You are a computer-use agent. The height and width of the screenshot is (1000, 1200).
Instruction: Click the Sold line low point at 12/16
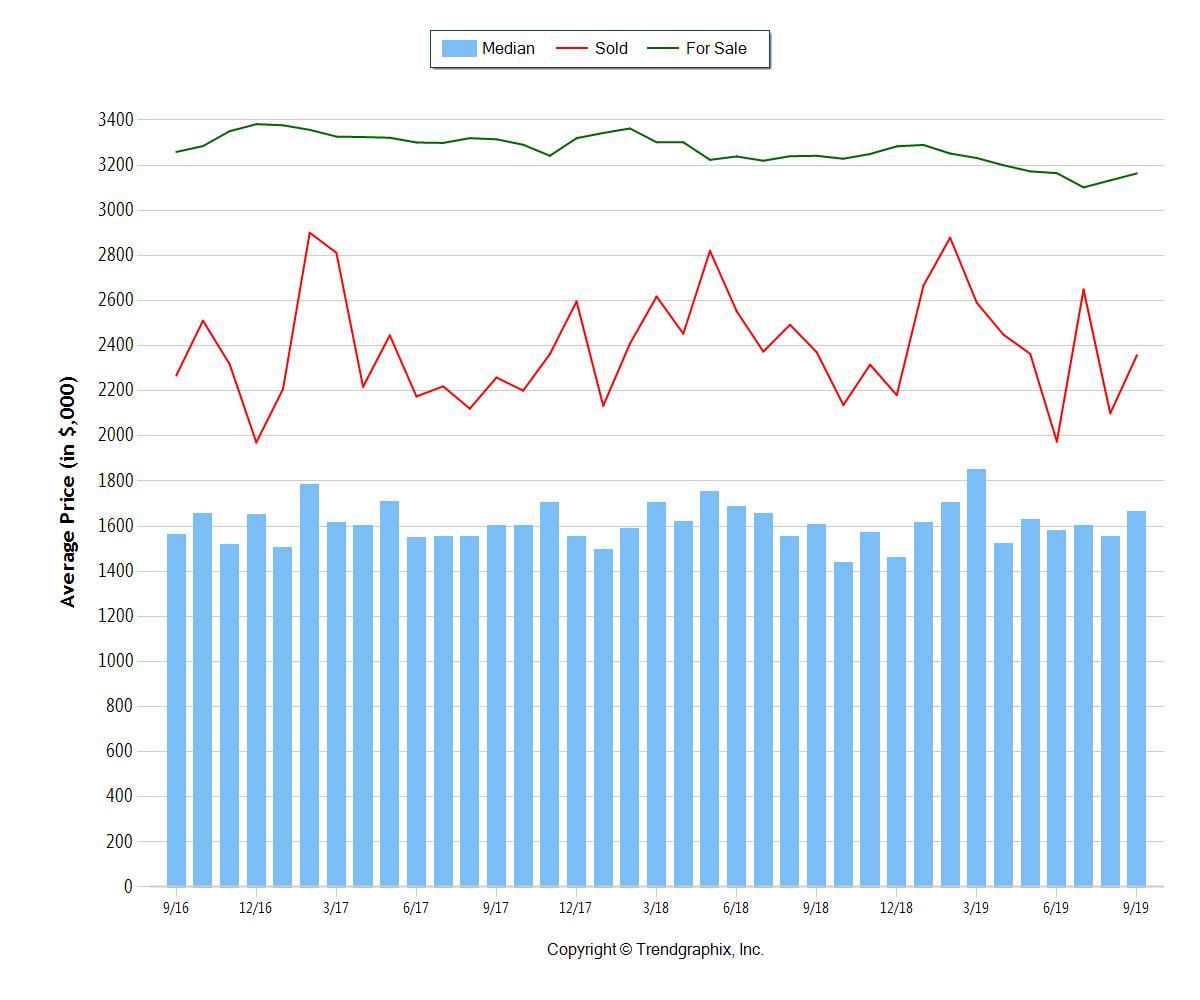[256, 442]
